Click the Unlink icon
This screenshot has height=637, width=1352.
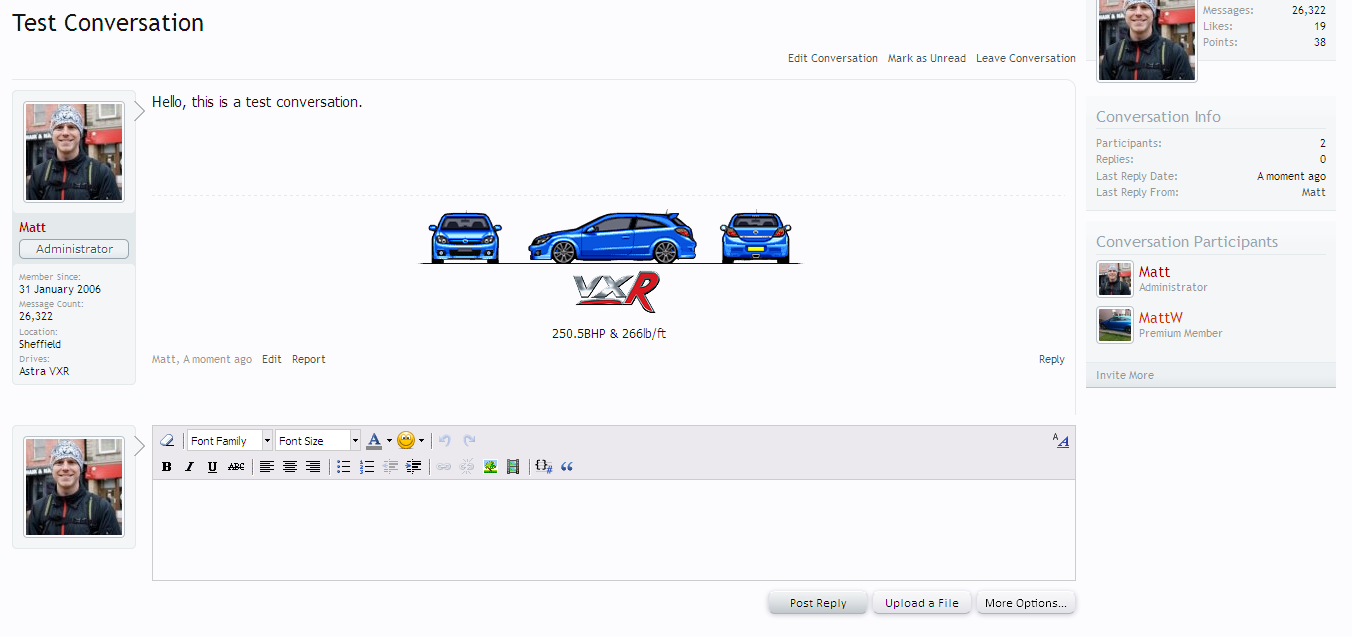coord(467,466)
